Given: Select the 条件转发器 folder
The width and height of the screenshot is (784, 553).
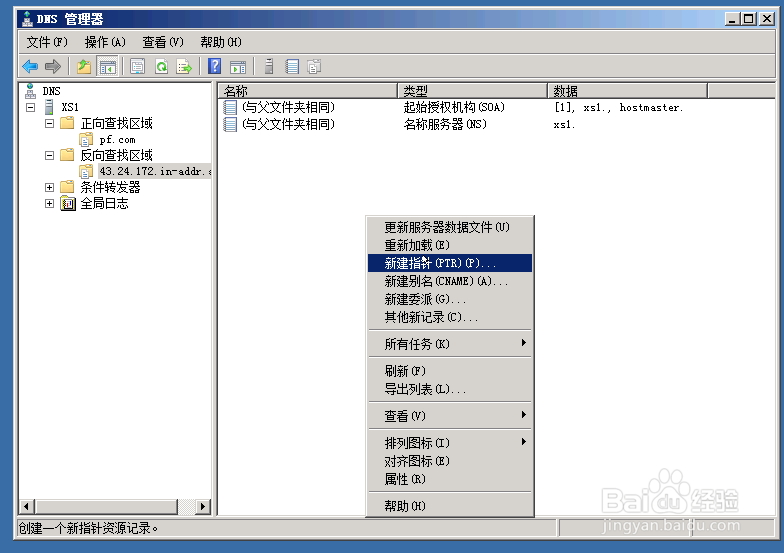Looking at the screenshot, I should click(110, 187).
